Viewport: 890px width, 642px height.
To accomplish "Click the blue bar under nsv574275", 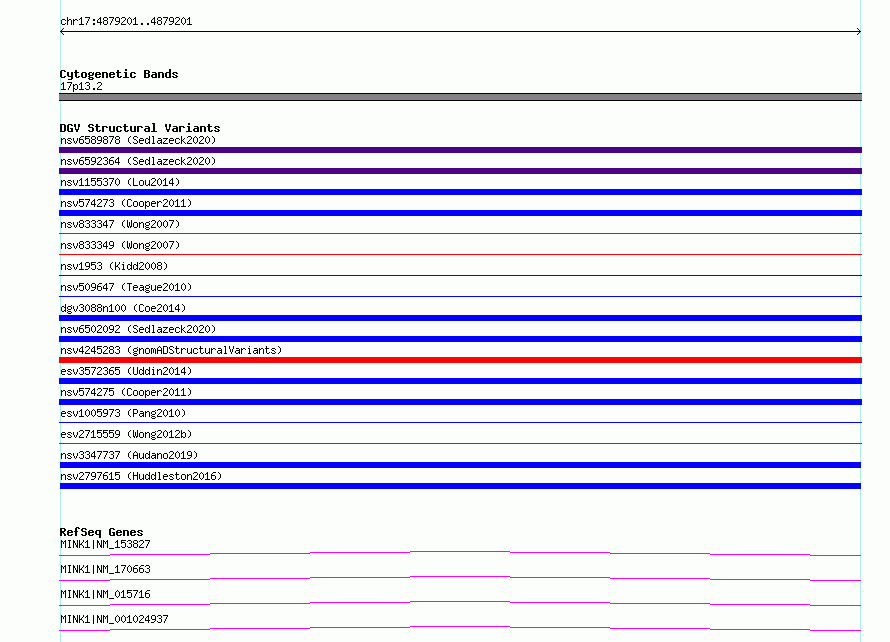I will tap(460, 402).
